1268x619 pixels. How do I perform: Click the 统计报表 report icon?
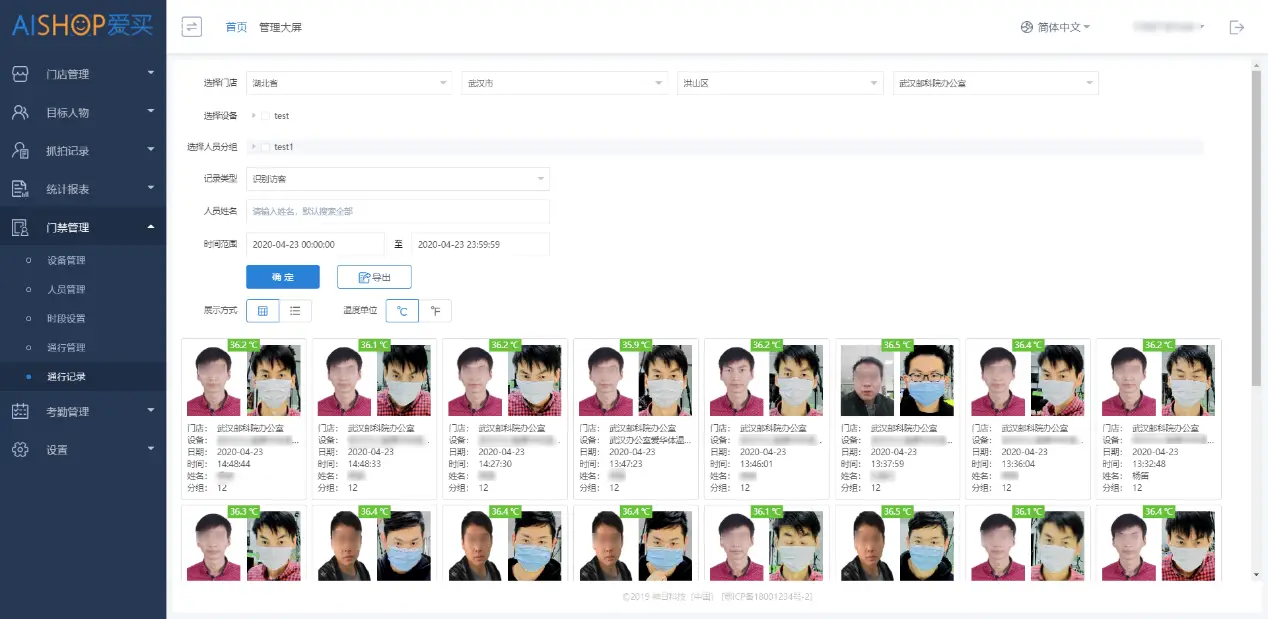[x=20, y=189]
